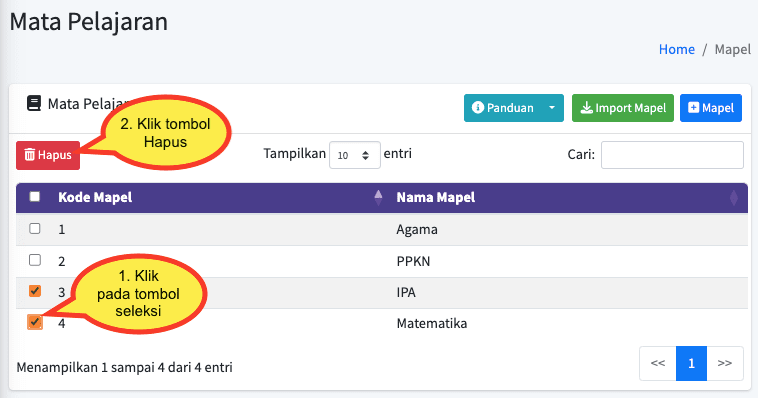Select page 1 in pagination
758x398 pixels.
[x=691, y=363]
